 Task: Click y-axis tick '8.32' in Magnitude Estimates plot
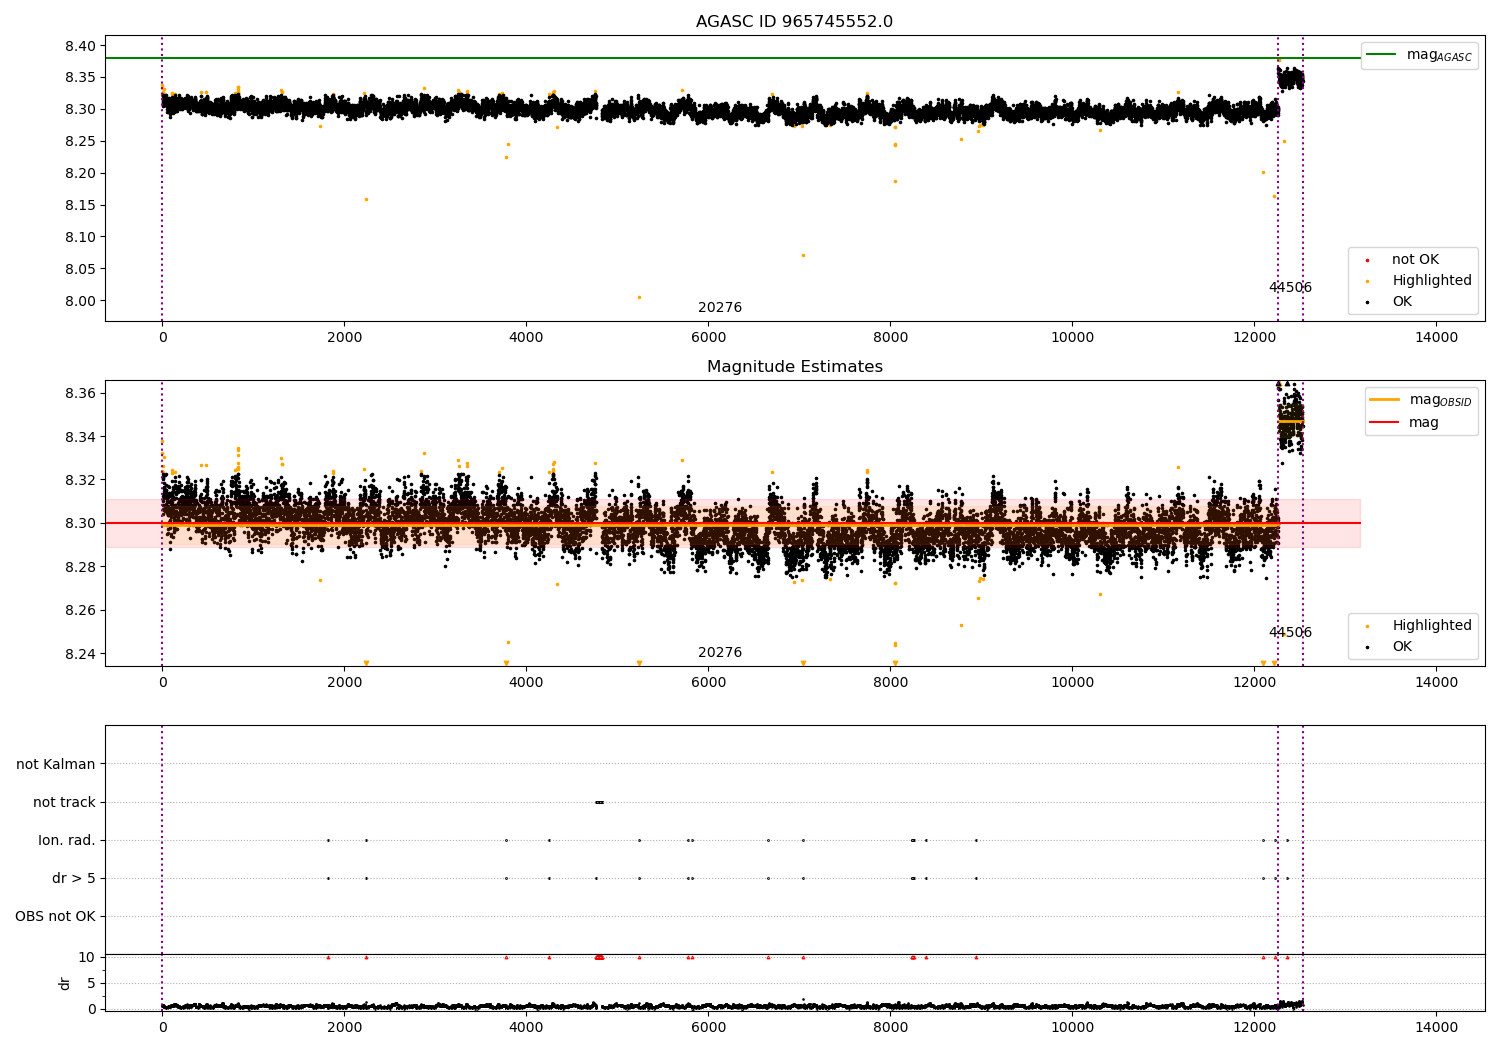82,480
